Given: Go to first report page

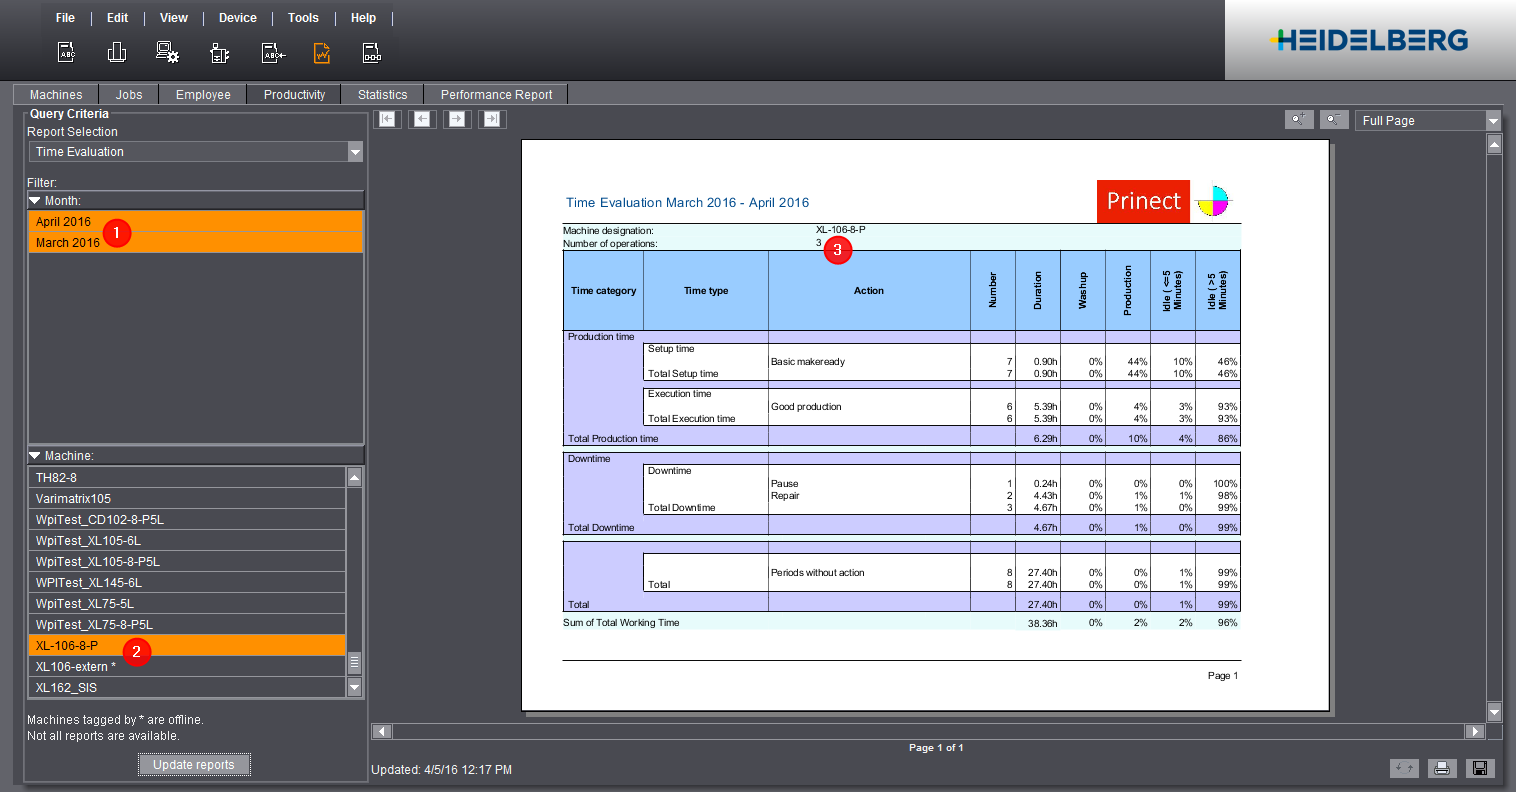Looking at the screenshot, I should 387,119.
